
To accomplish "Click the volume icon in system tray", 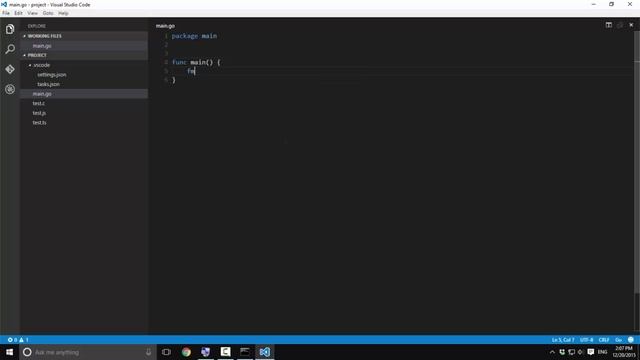I will coord(580,352).
